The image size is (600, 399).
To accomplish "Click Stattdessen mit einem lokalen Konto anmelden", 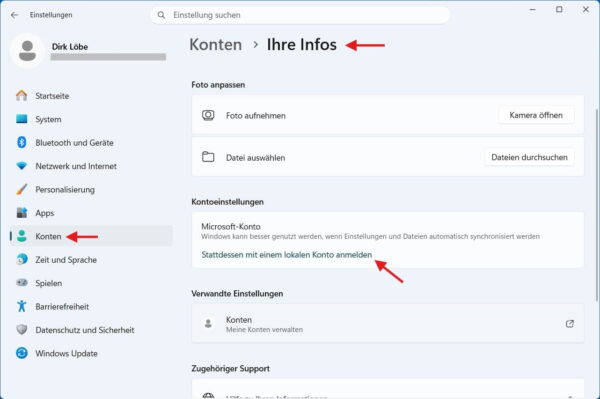I will 287,254.
